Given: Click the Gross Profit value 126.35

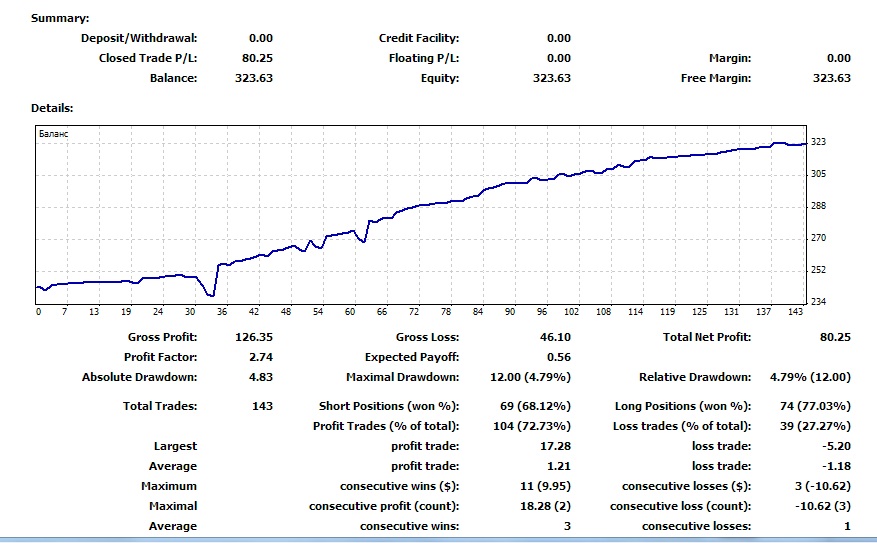Looking at the screenshot, I should click(x=254, y=337).
